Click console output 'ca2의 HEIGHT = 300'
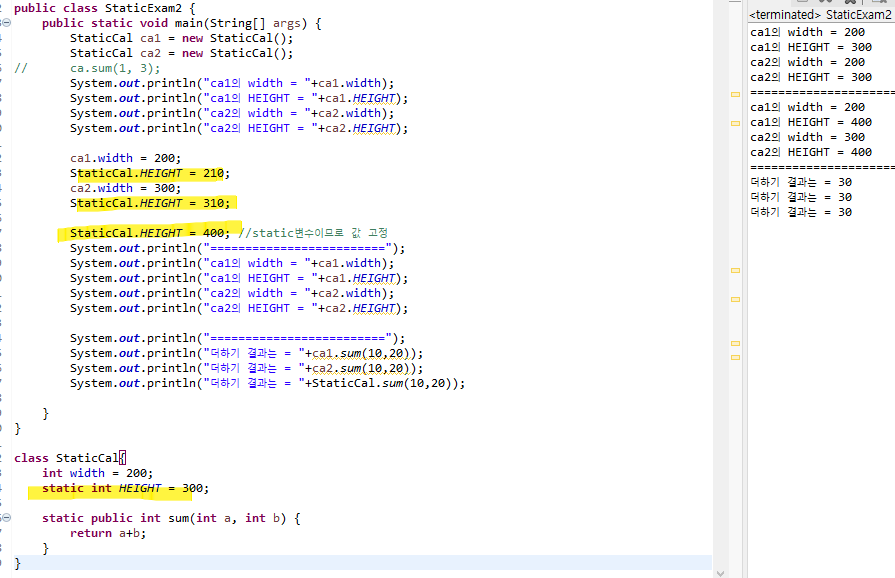 click(x=811, y=77)
